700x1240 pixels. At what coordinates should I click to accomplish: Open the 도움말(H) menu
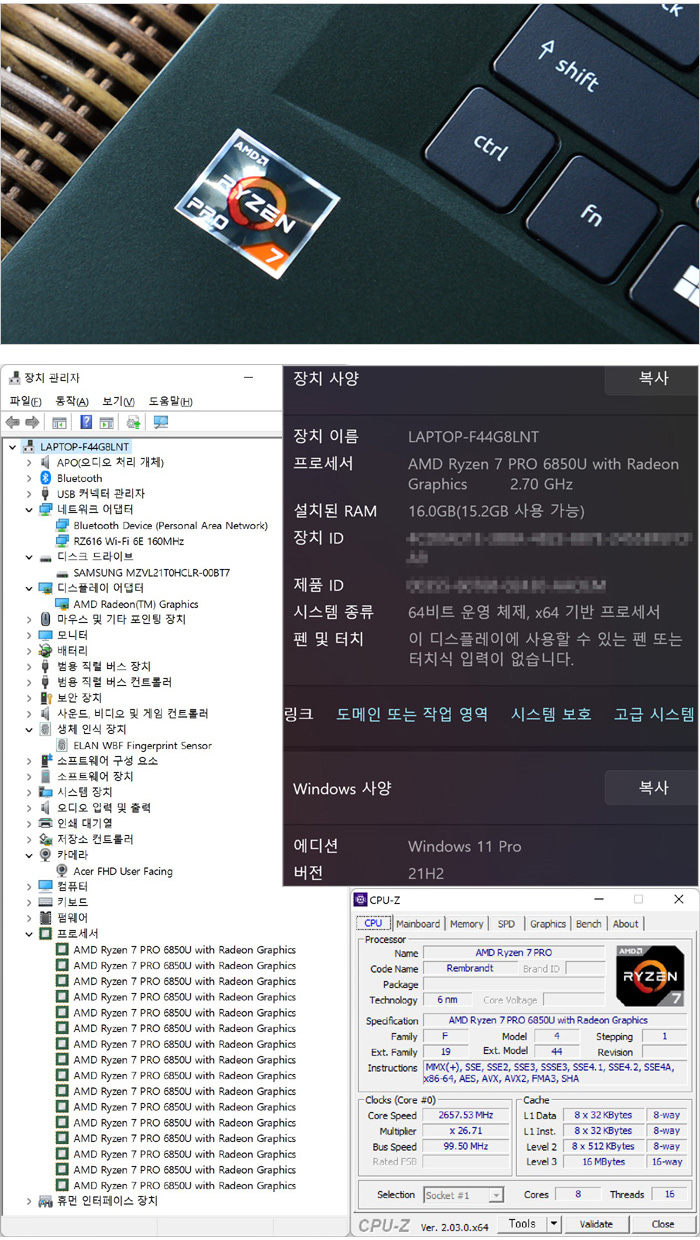pos(171,401)
